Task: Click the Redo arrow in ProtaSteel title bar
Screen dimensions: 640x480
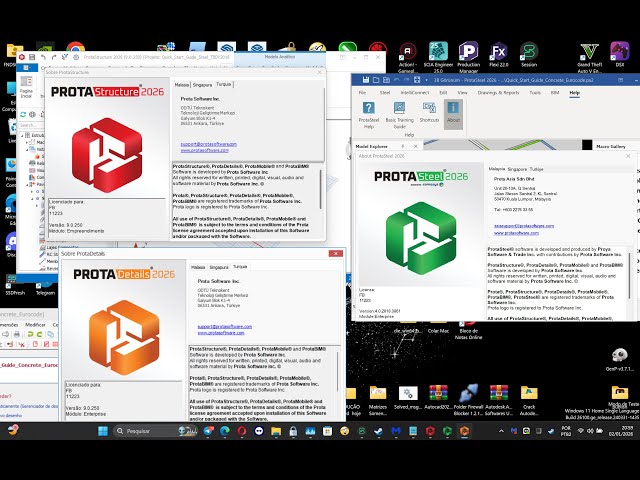Action: click(x=407, y=80)
